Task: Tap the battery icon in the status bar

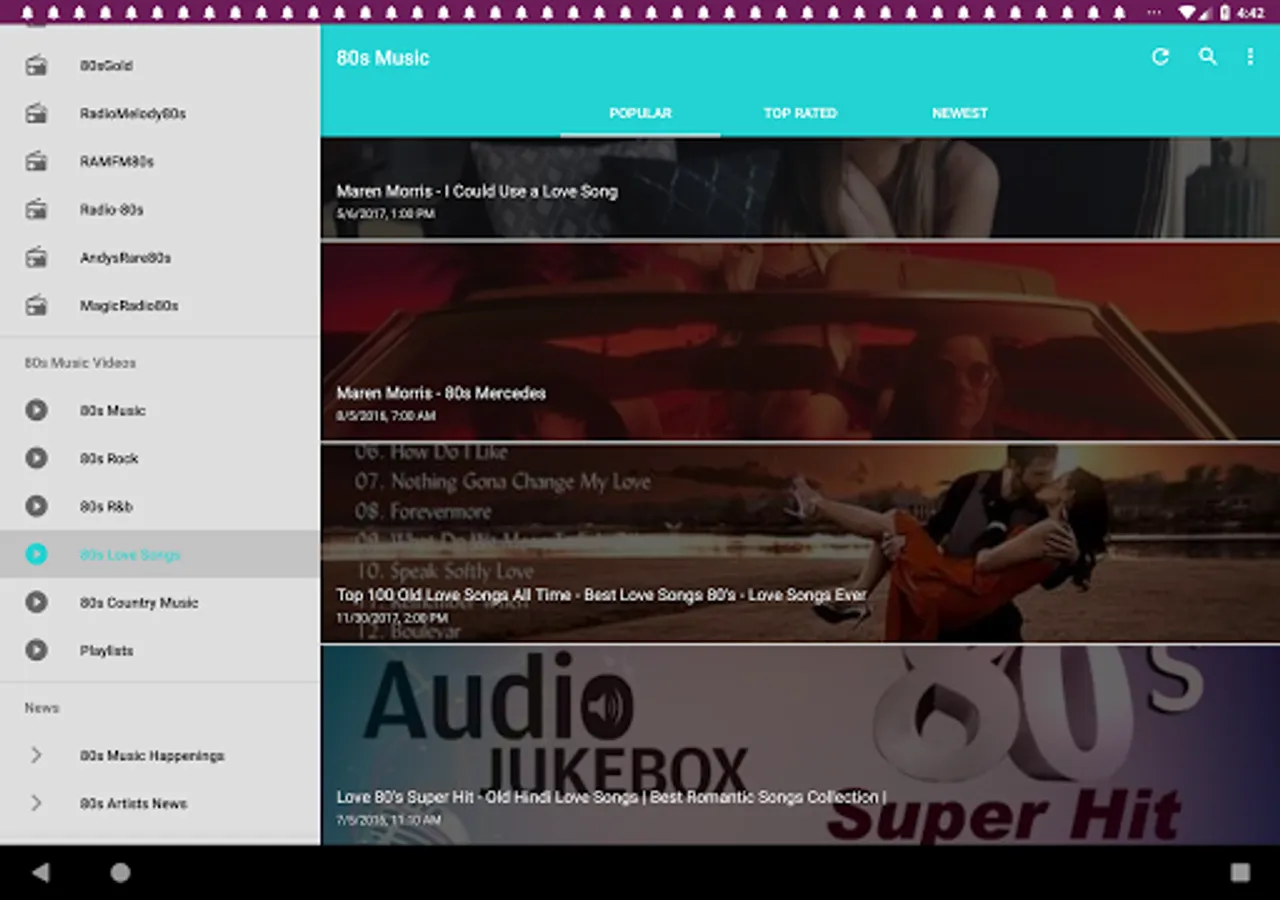Action: [x=1225, y=13]
